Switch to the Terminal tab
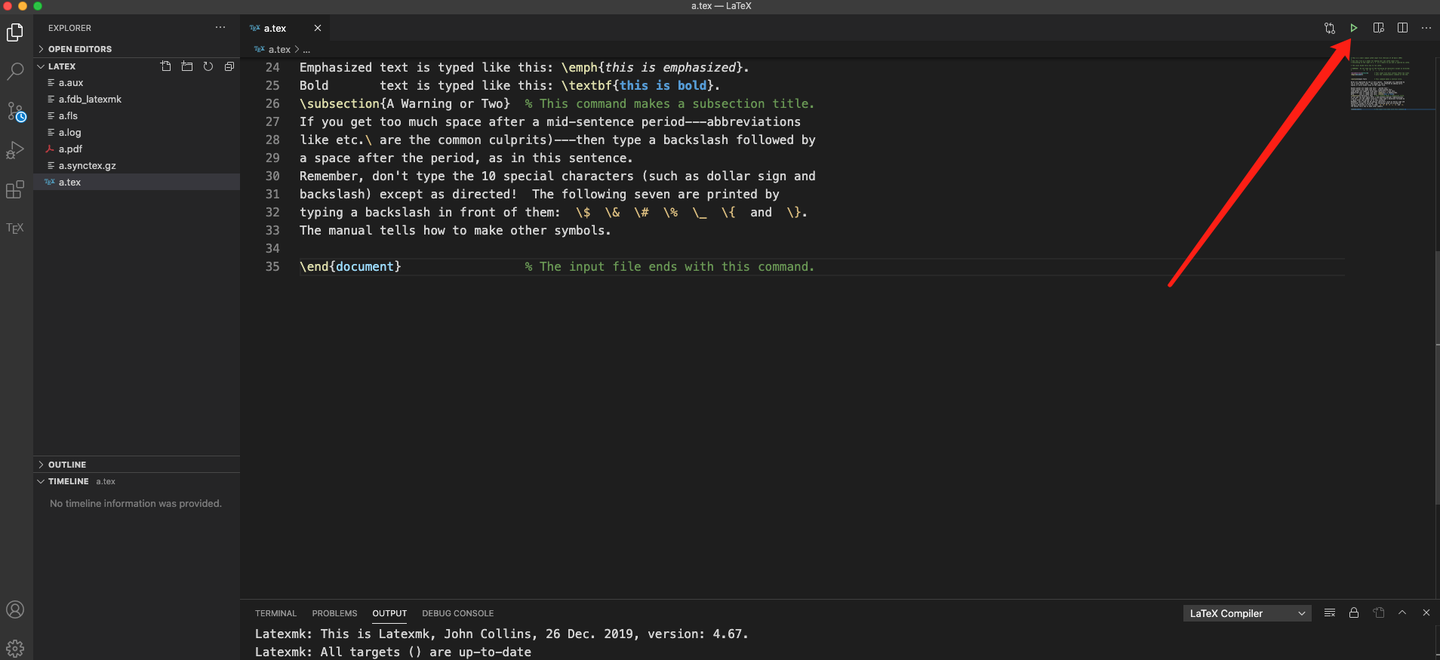This screenshot has width=1440, height=660. pyautogui.click(x=275, y=613)
